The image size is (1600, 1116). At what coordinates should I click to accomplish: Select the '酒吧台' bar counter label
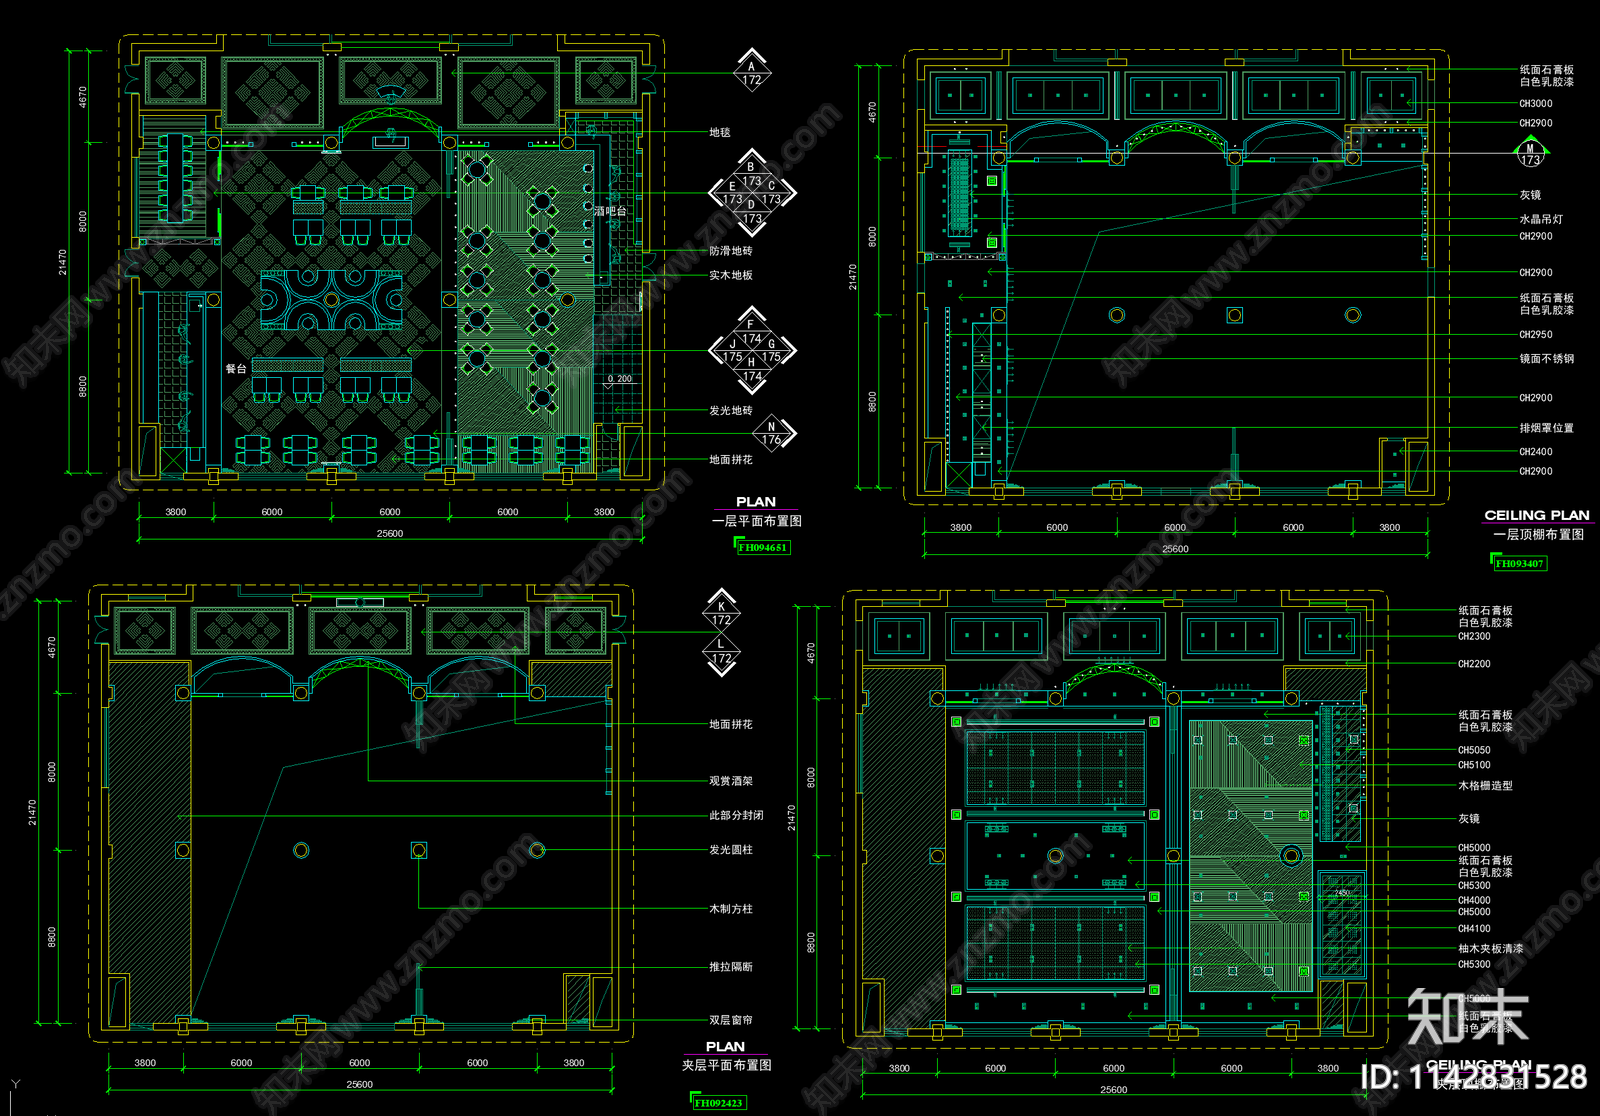(610, 211)
